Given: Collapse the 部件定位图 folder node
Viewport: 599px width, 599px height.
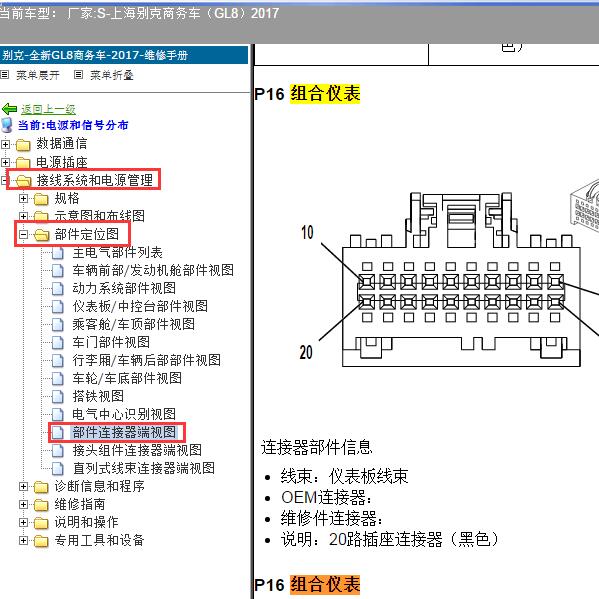Looking at the screenshot, I should pos(23,235).
